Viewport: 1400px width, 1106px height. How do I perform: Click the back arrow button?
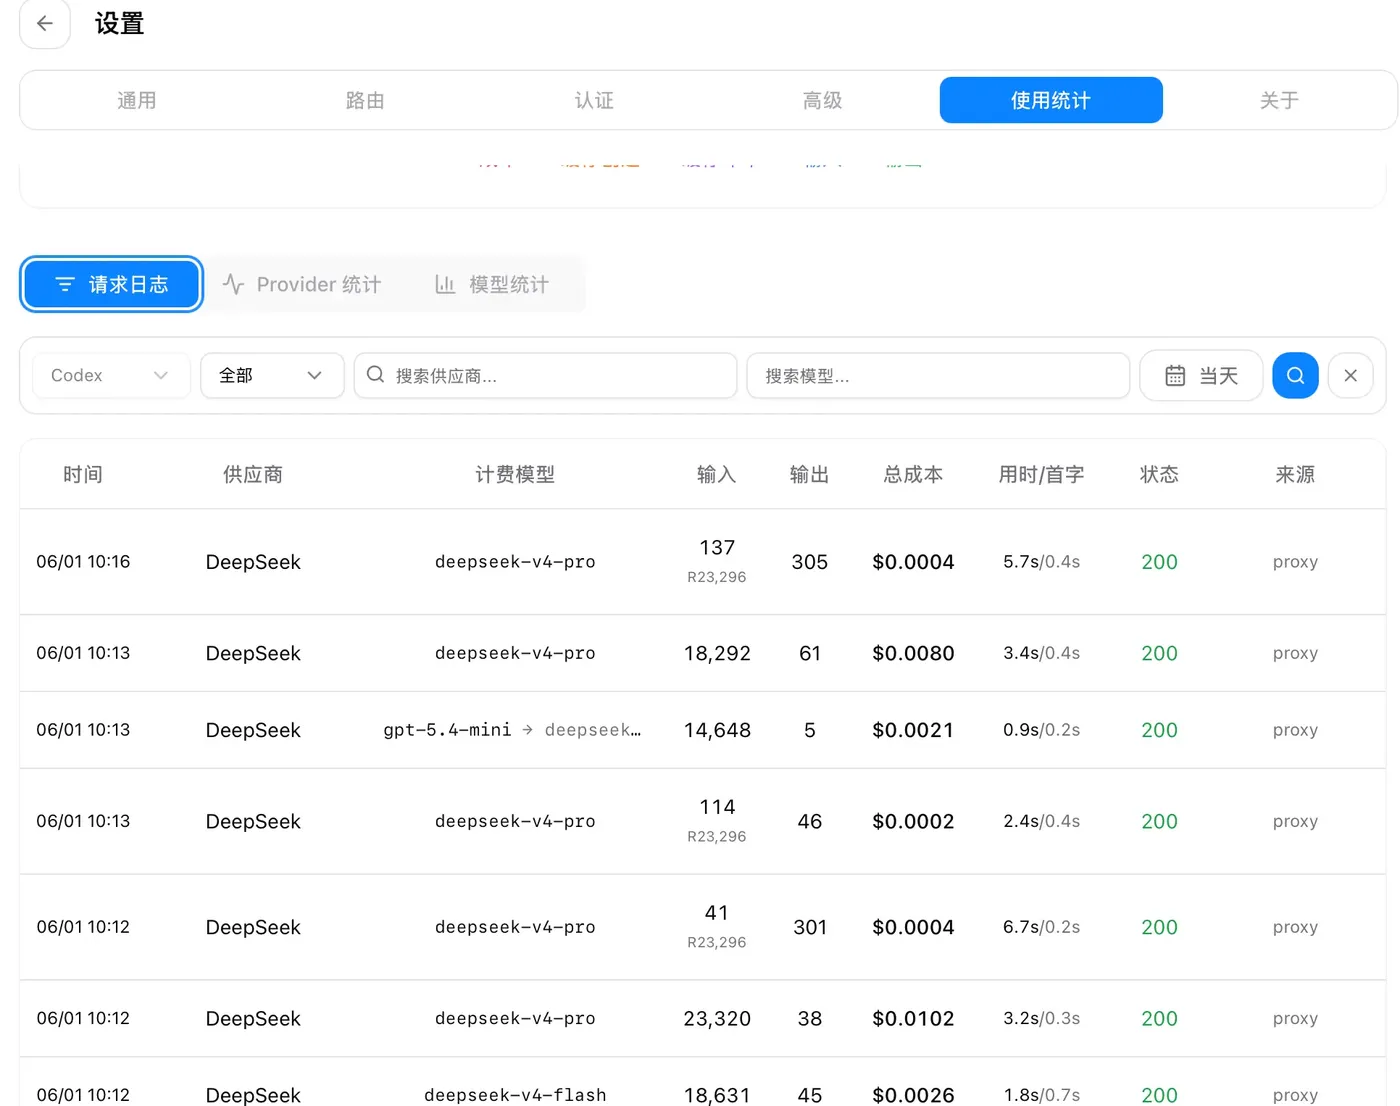coord(45,23)
